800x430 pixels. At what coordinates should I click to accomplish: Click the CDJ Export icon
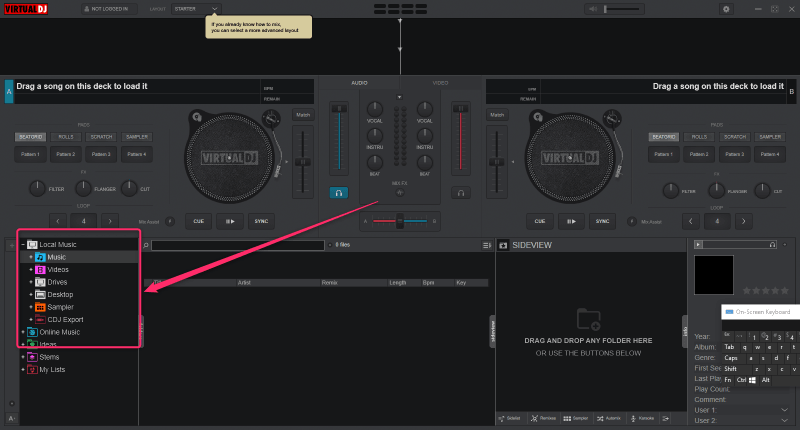pos(40,319)
